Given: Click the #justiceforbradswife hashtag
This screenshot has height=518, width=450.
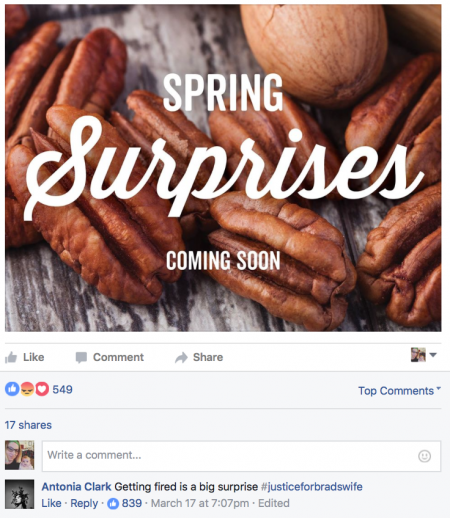Looking at the screenshot, I should pyautogui.click(x=312, y=487).
